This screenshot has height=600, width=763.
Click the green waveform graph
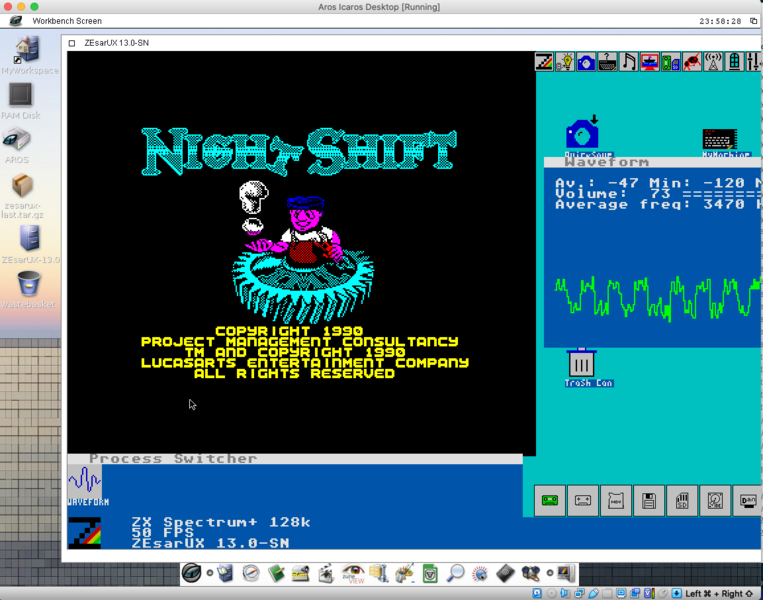pos(657,298)
